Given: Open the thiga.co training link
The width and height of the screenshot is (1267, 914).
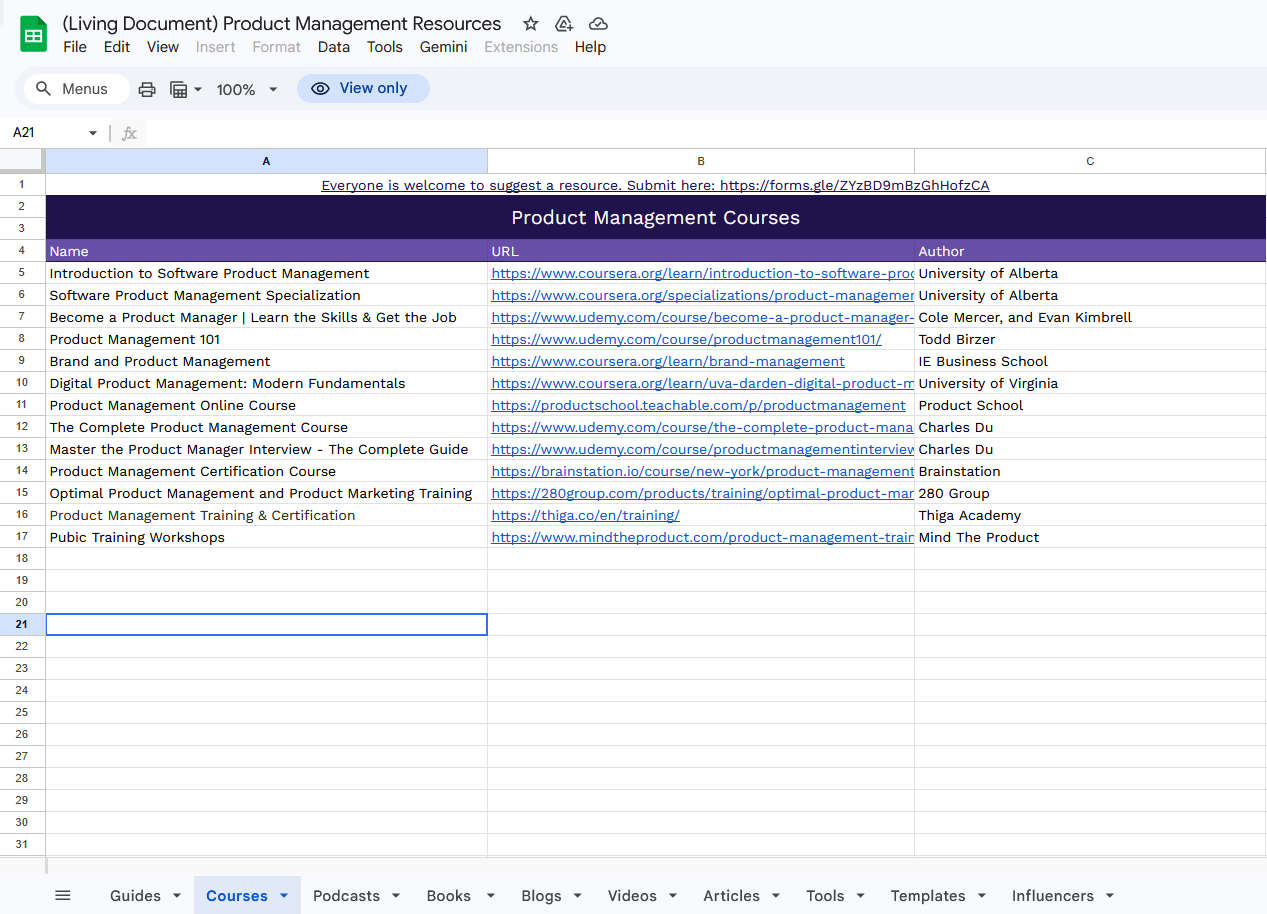Looking at the screenshot, I should tap(585, 515).
